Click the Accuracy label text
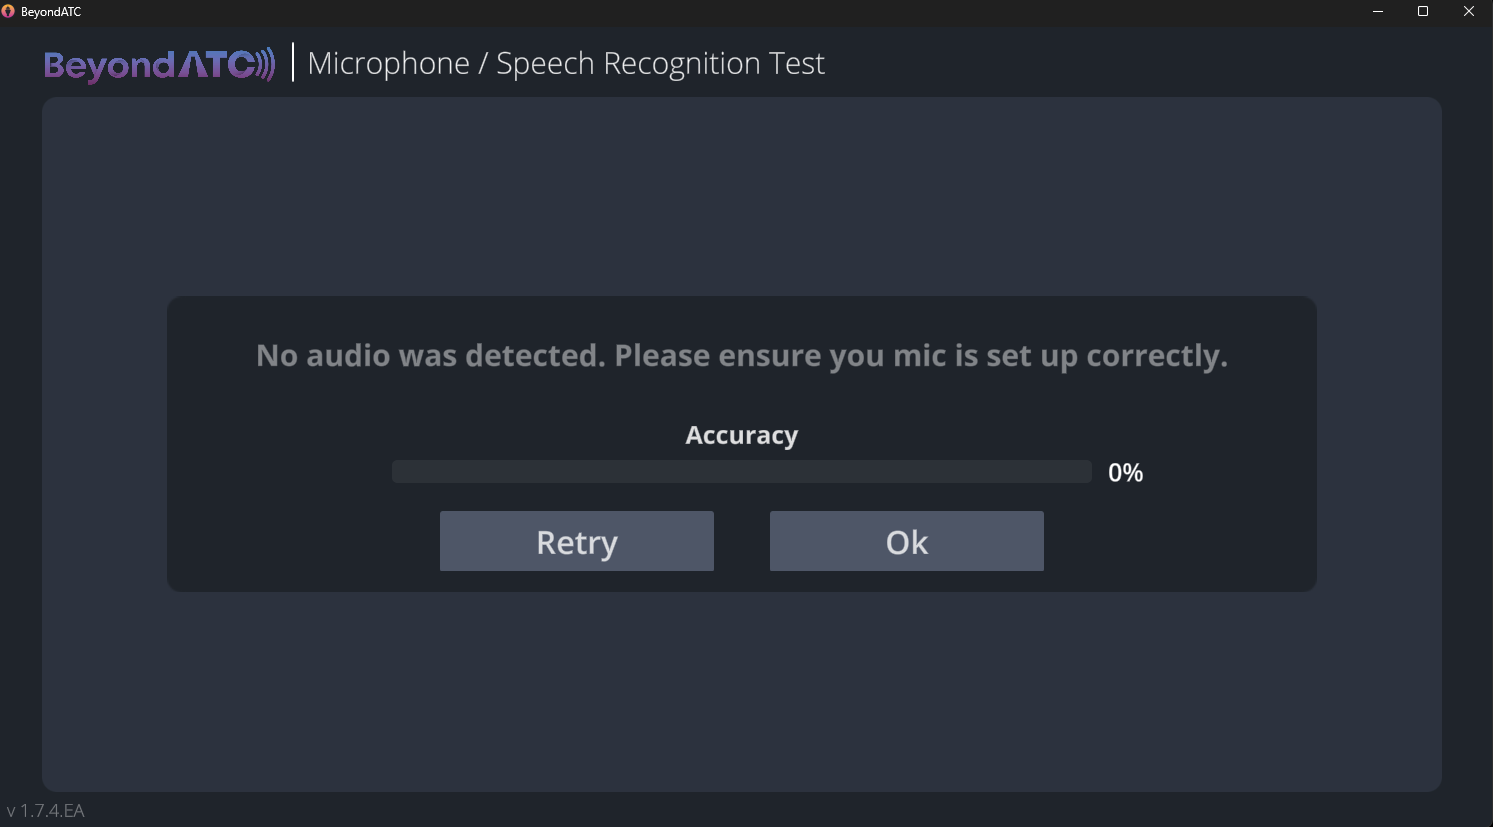The image size is (1493, 827). [x=741, y=435]
